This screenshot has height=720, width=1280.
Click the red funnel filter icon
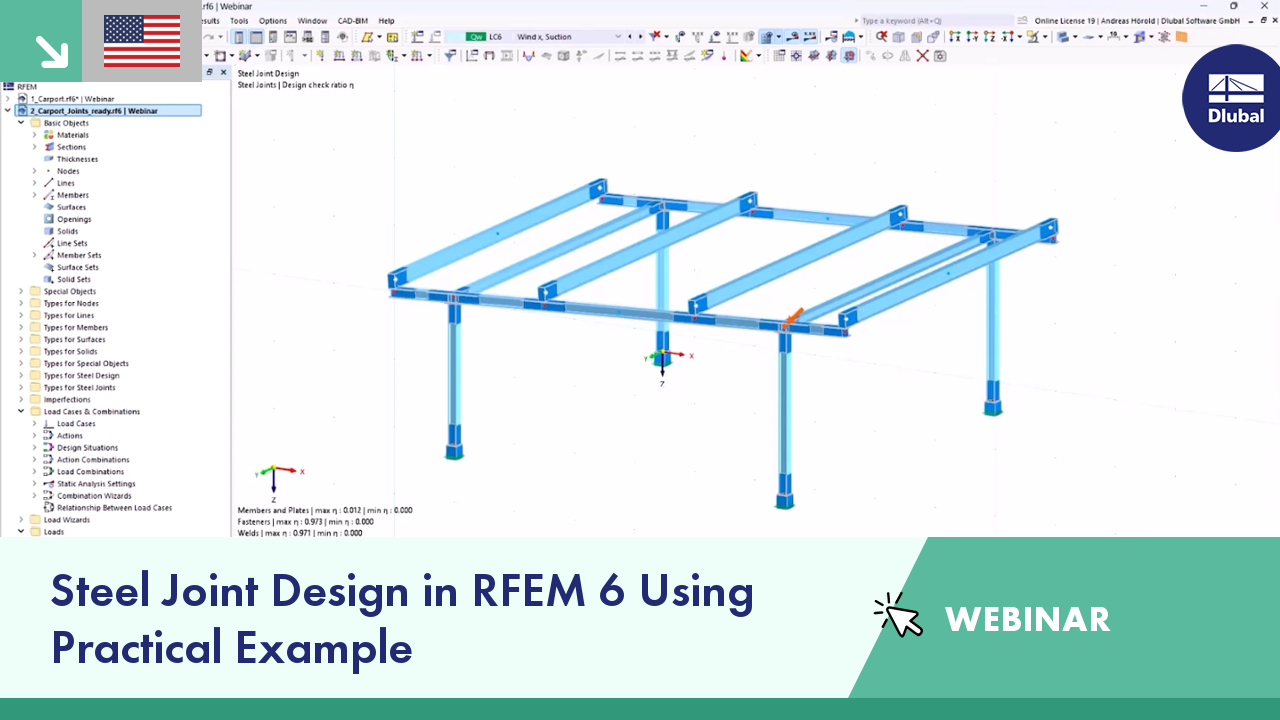pyautogui.click(x=654, y=36)
